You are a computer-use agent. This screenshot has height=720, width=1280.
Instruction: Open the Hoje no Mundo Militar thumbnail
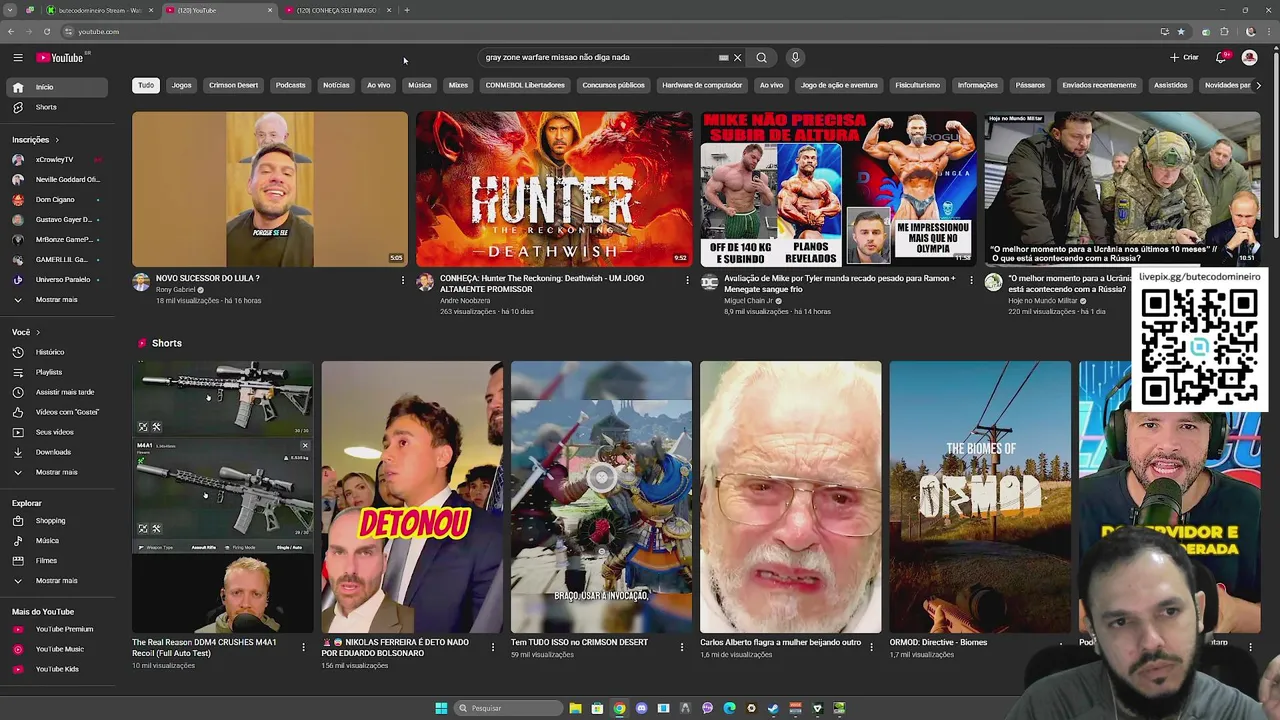1122,189
